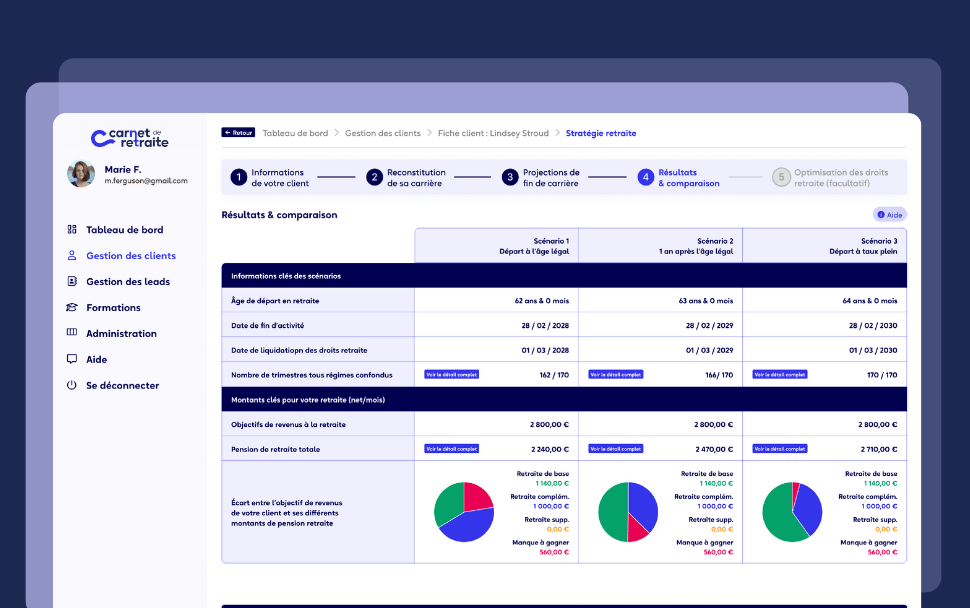Screen dimensions: 970x608
Task: Click Marie F. profile avatar photo
Action: [x=81, y=174]
